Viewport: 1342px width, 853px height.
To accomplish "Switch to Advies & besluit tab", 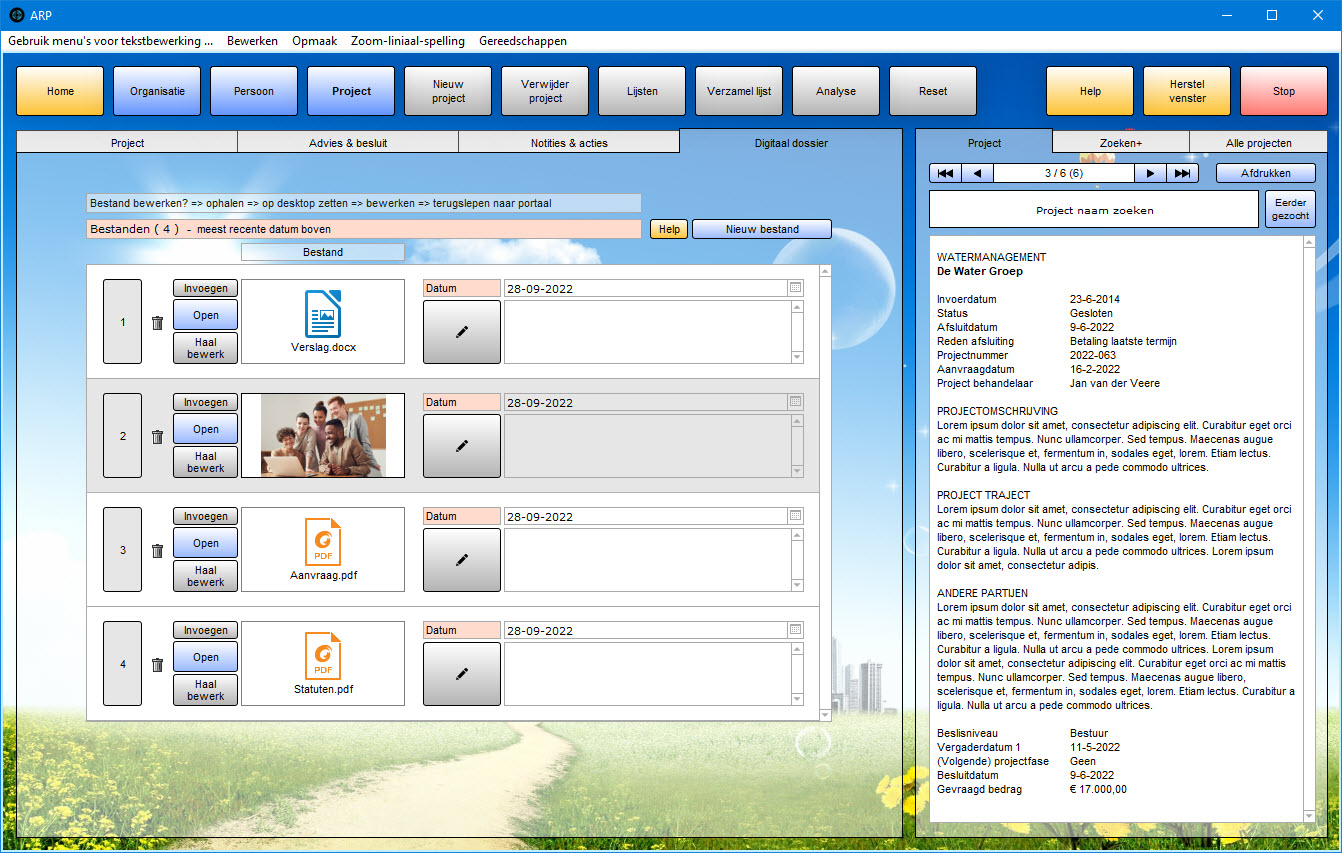I will point(348,143).
